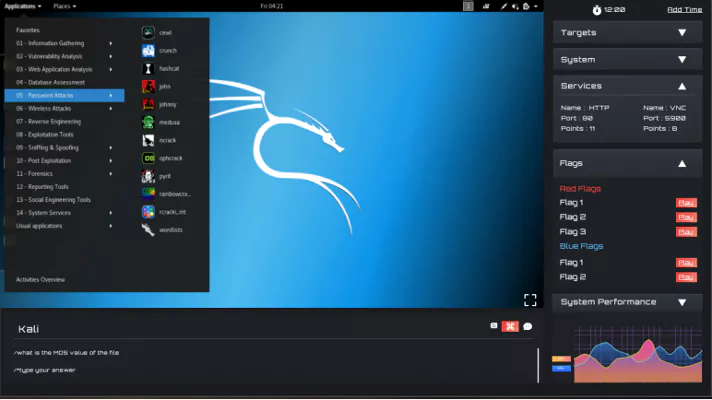Launch the cewl tool icon

pyautogui.click(x=148, y=33)
